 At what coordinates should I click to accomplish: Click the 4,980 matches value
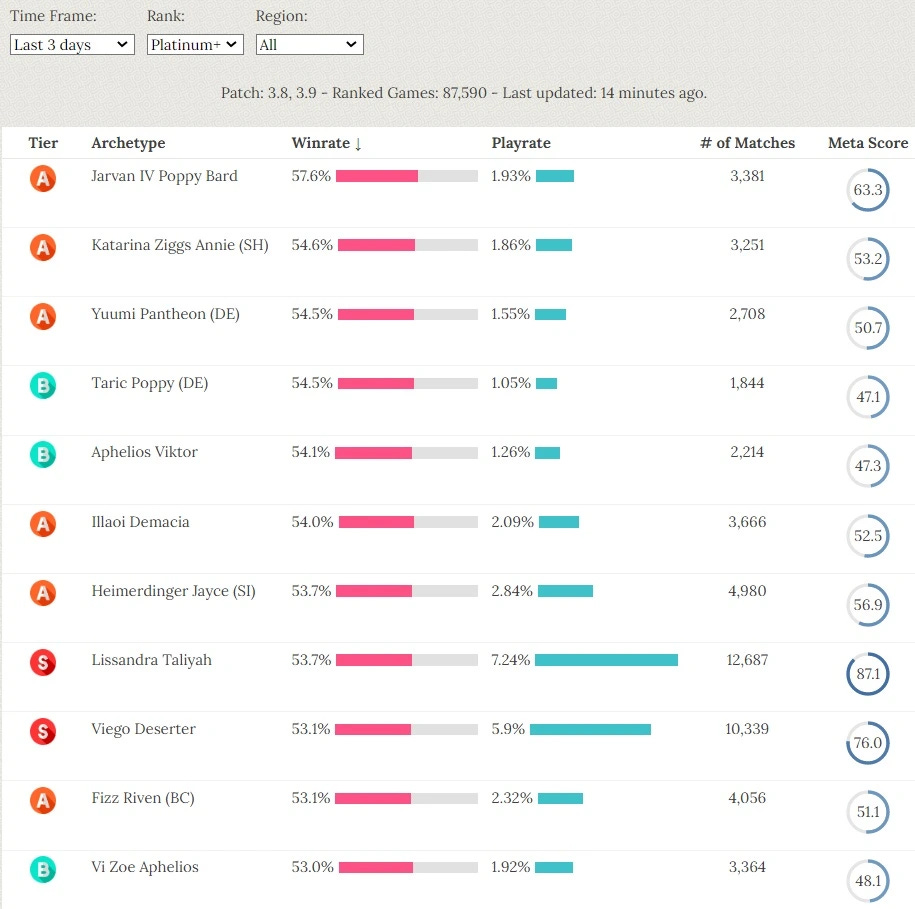[x=748, y=591]
